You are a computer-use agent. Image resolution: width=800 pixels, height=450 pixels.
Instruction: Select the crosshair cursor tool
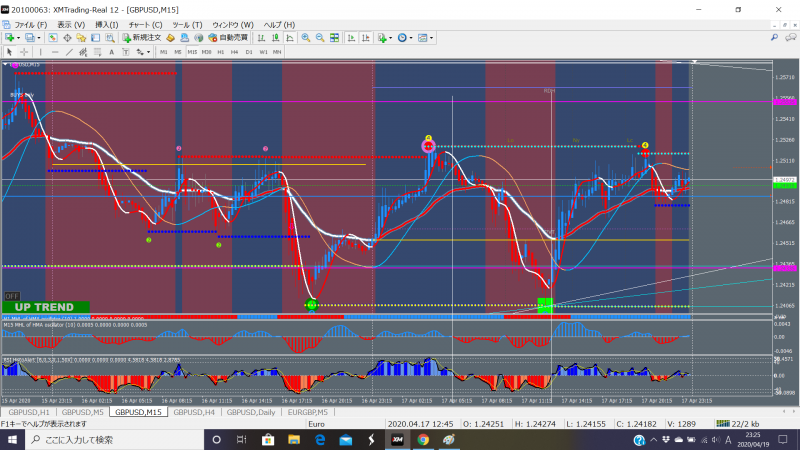pyautogui.click(x=24, y=52)
